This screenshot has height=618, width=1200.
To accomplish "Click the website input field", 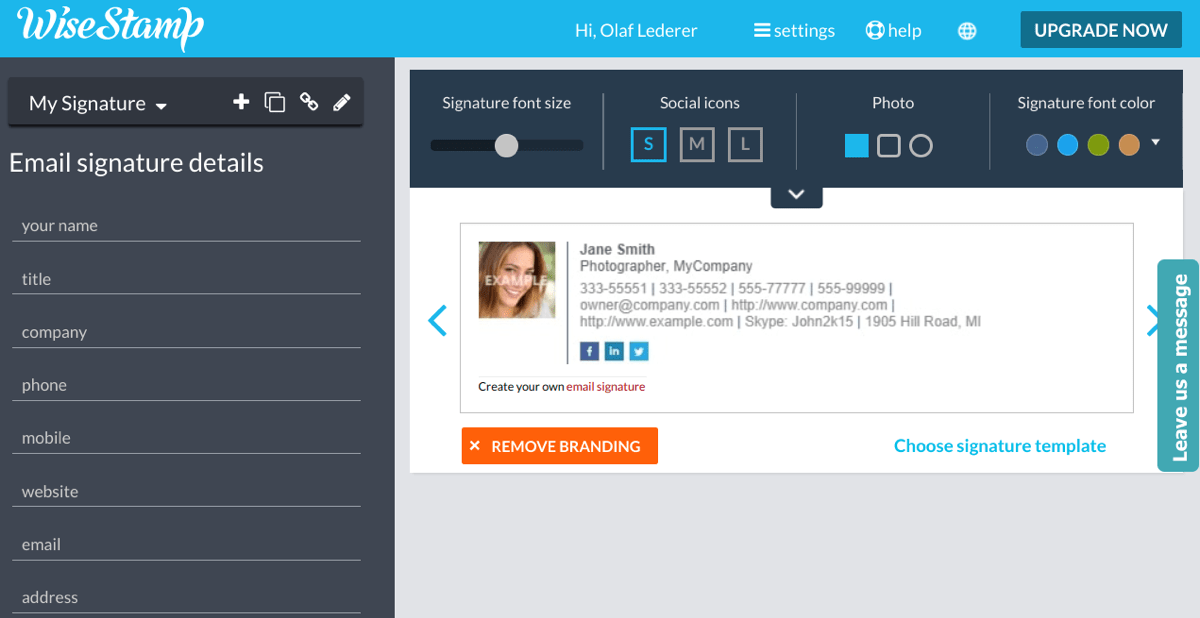I will tap(186, 491).
